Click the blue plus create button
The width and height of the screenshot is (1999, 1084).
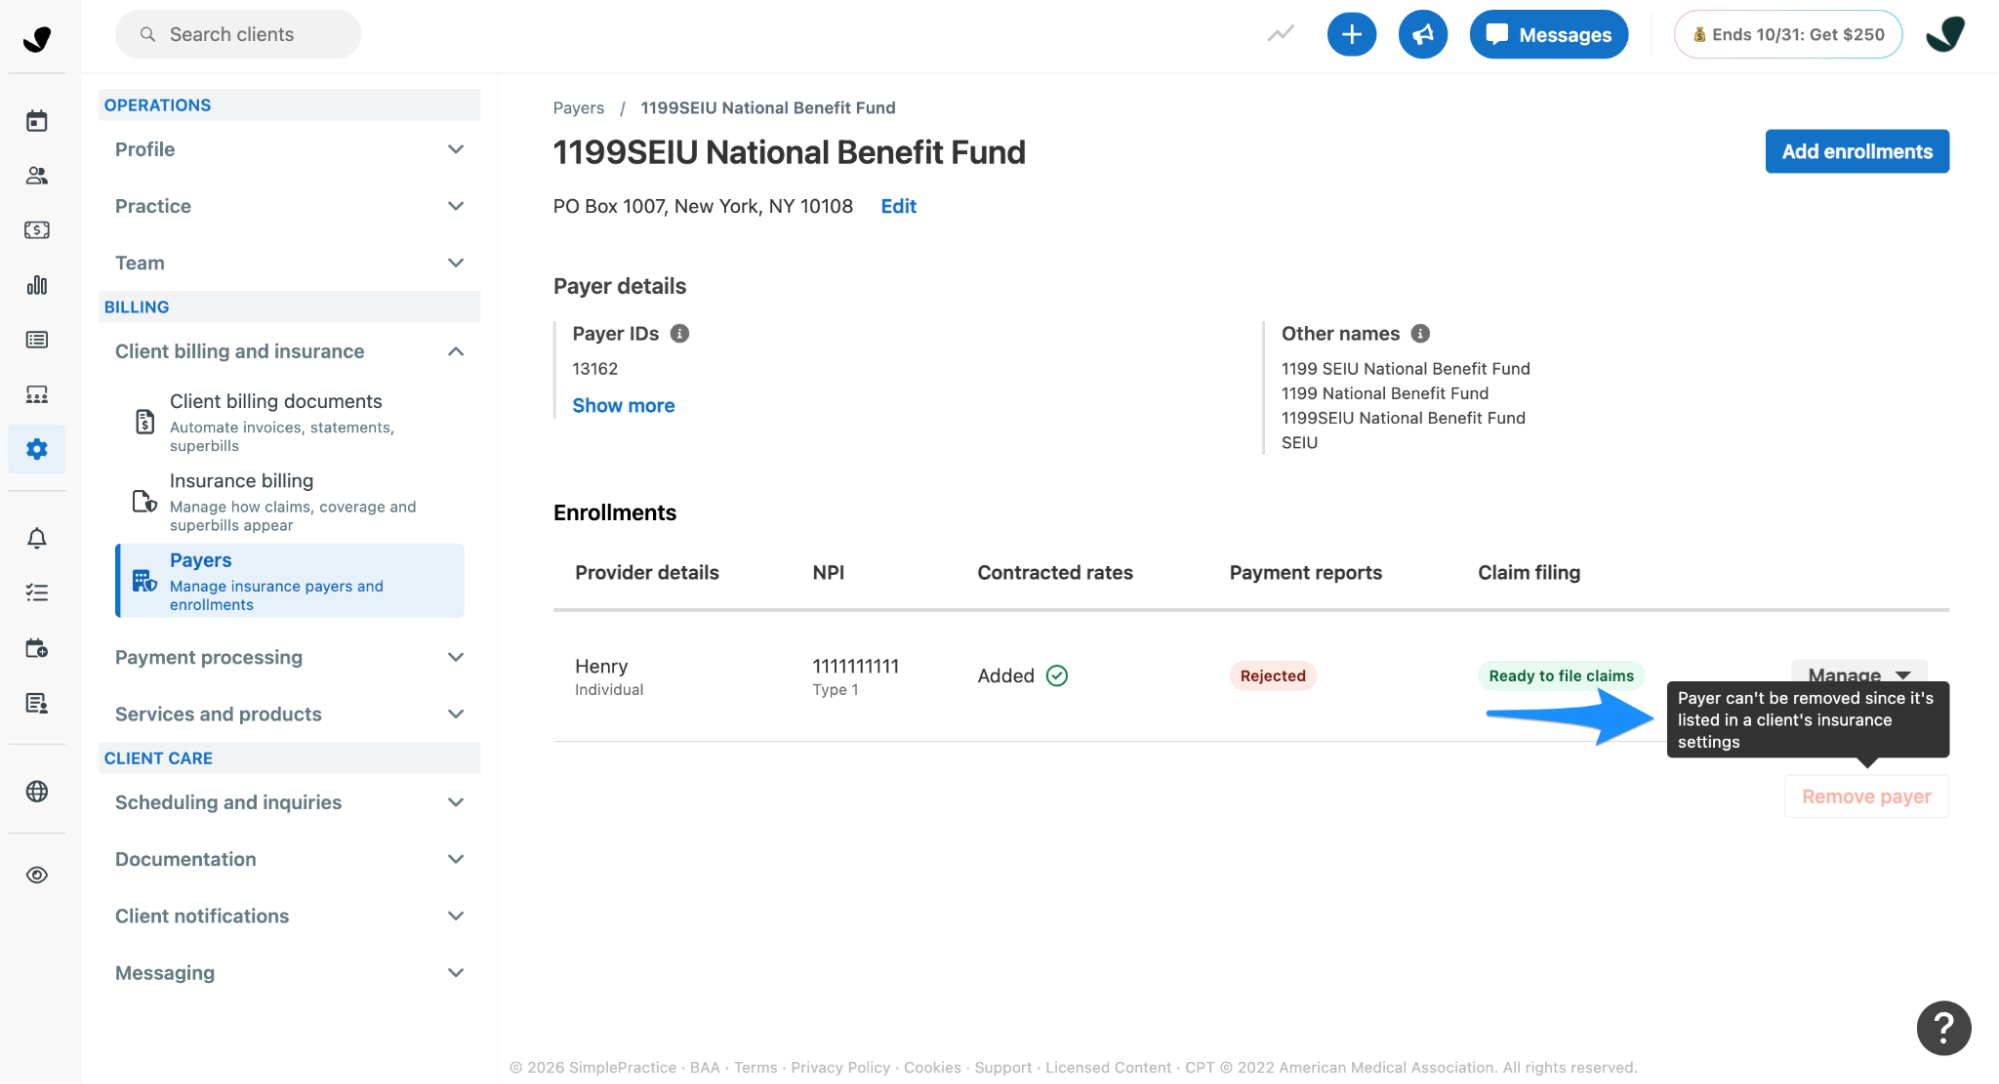point(1351,34)
